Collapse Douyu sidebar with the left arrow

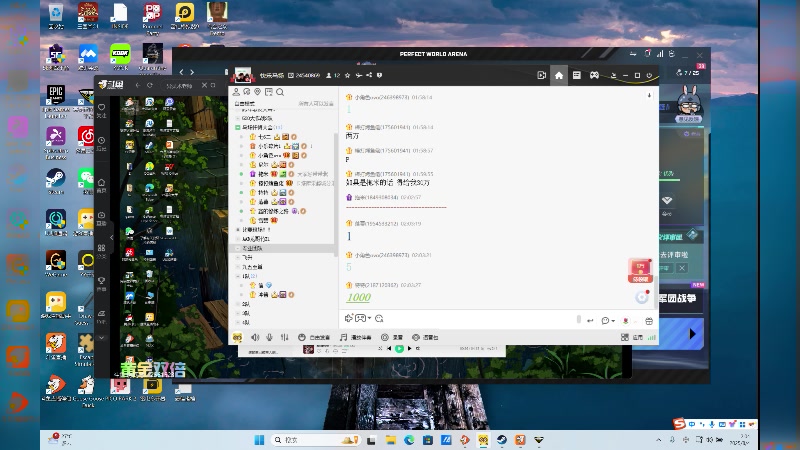112,237
